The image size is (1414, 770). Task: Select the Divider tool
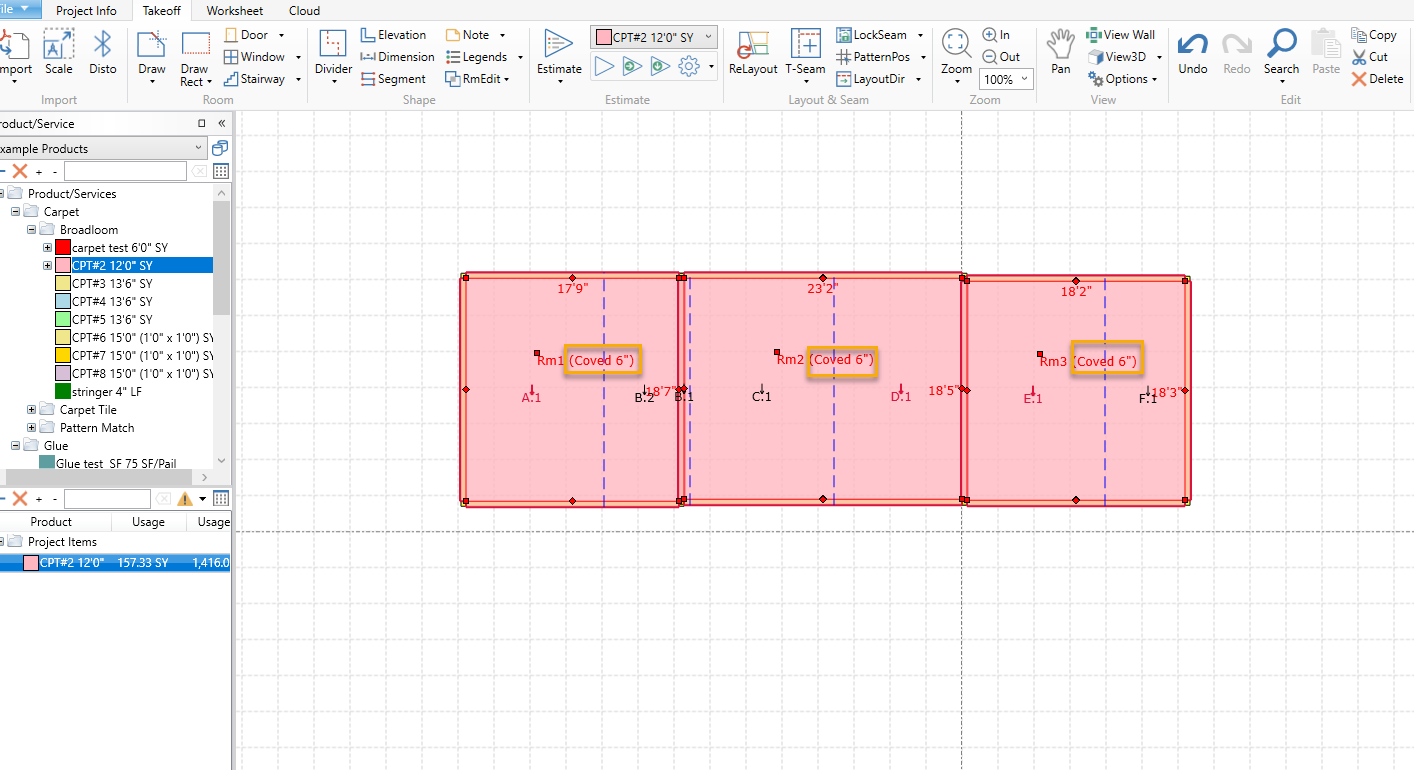tap(333, 58)
